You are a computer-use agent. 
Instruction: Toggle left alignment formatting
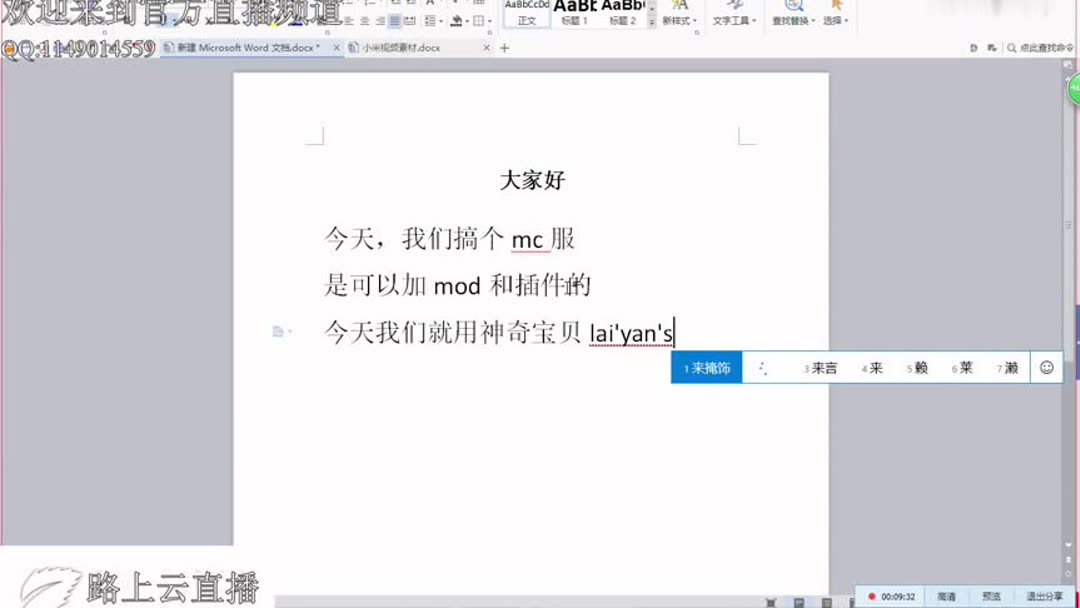(349, 21)
